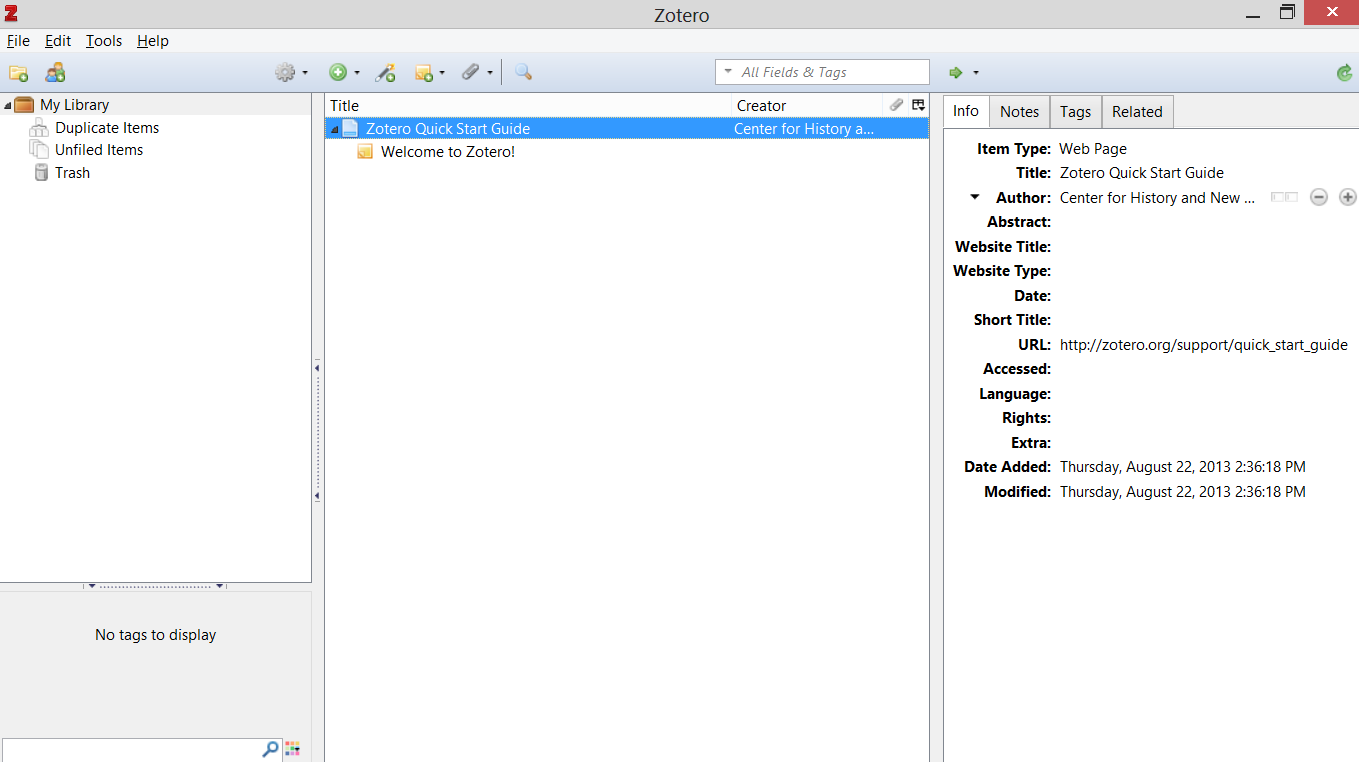Sort by the Title column header
The width and height of the screenshot is (1359, 762).
(528, 105)
